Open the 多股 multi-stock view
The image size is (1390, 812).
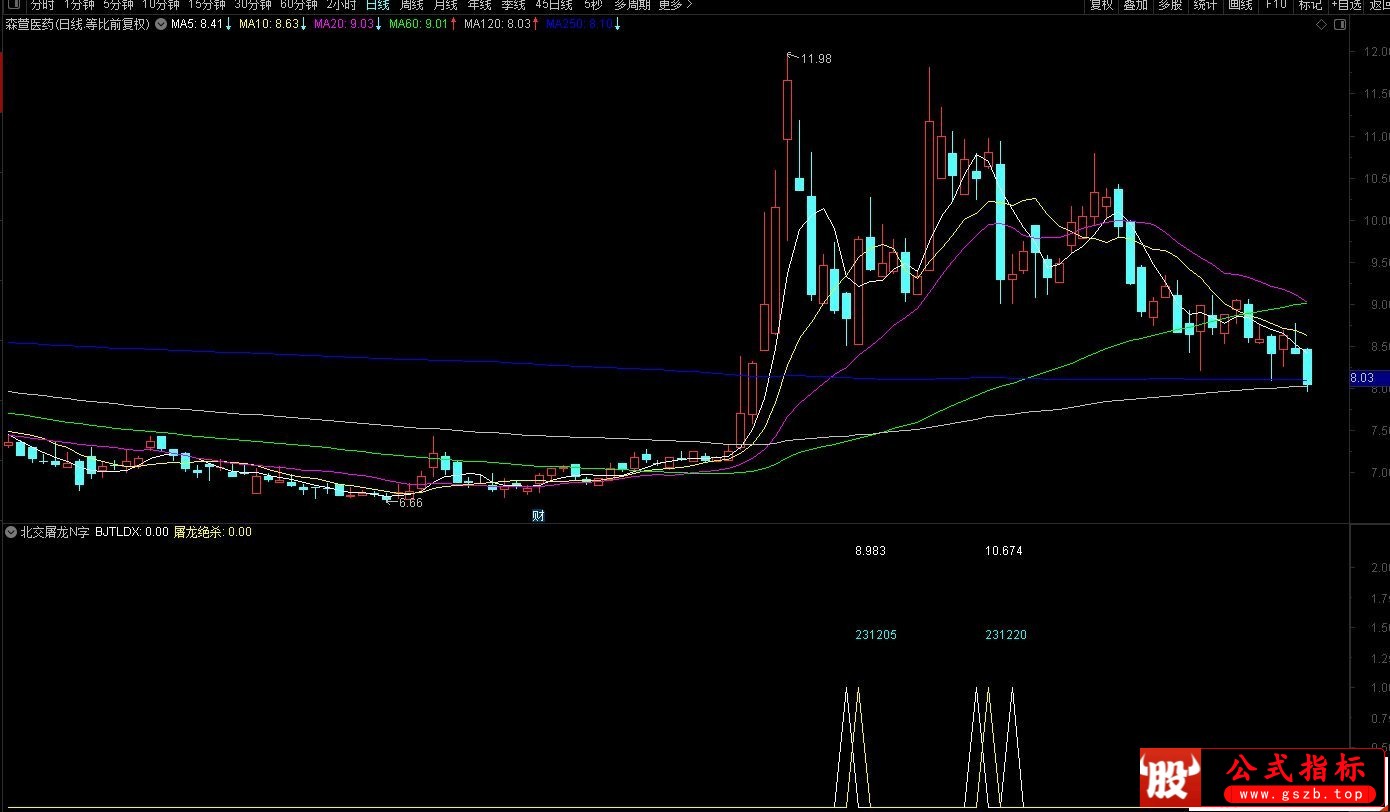(x=1170, y=4)
